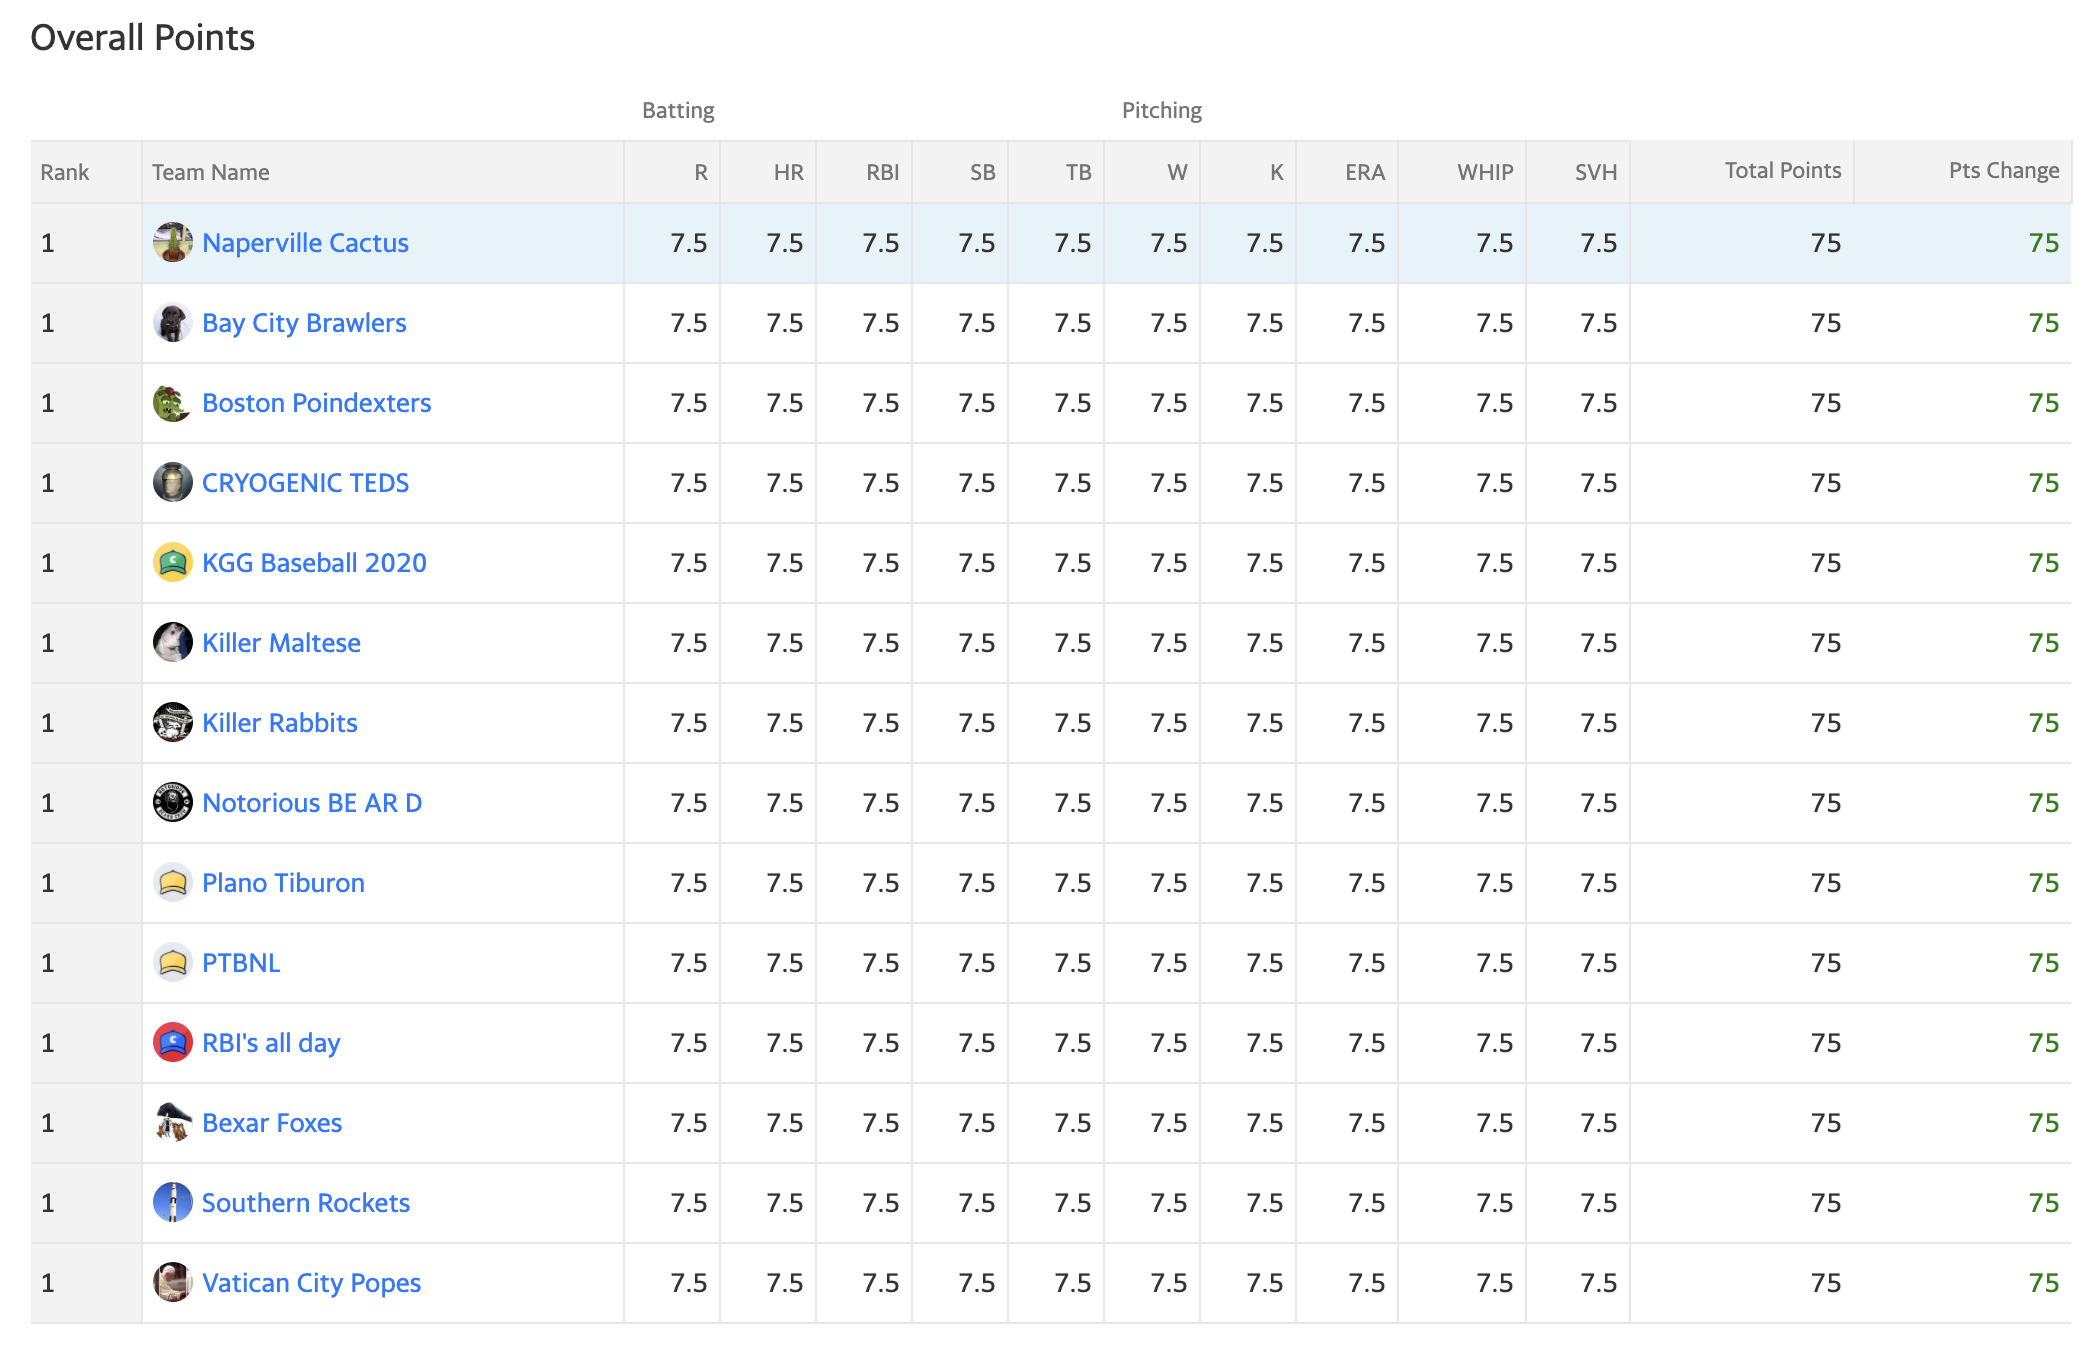Open the Plano Tiburon team page
The width and height of the screenshot is (2100, 1350).
click(283, 883)
